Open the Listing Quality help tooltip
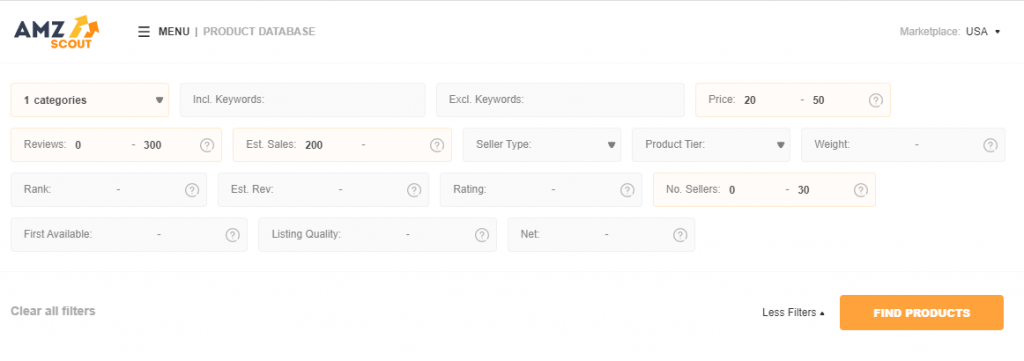The width and height of the screenshot is (1024, 361). coord(482,234)
